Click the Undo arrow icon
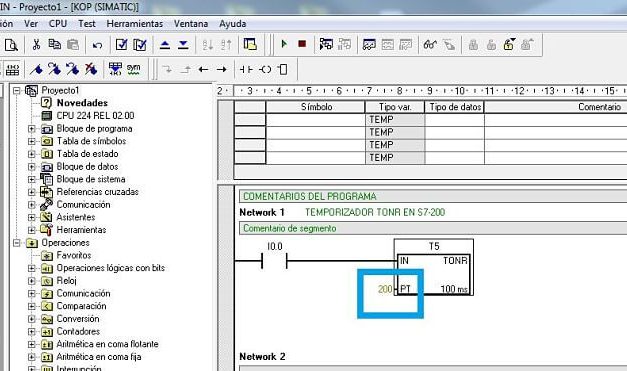The image size is (627, 371). point(97,45)
